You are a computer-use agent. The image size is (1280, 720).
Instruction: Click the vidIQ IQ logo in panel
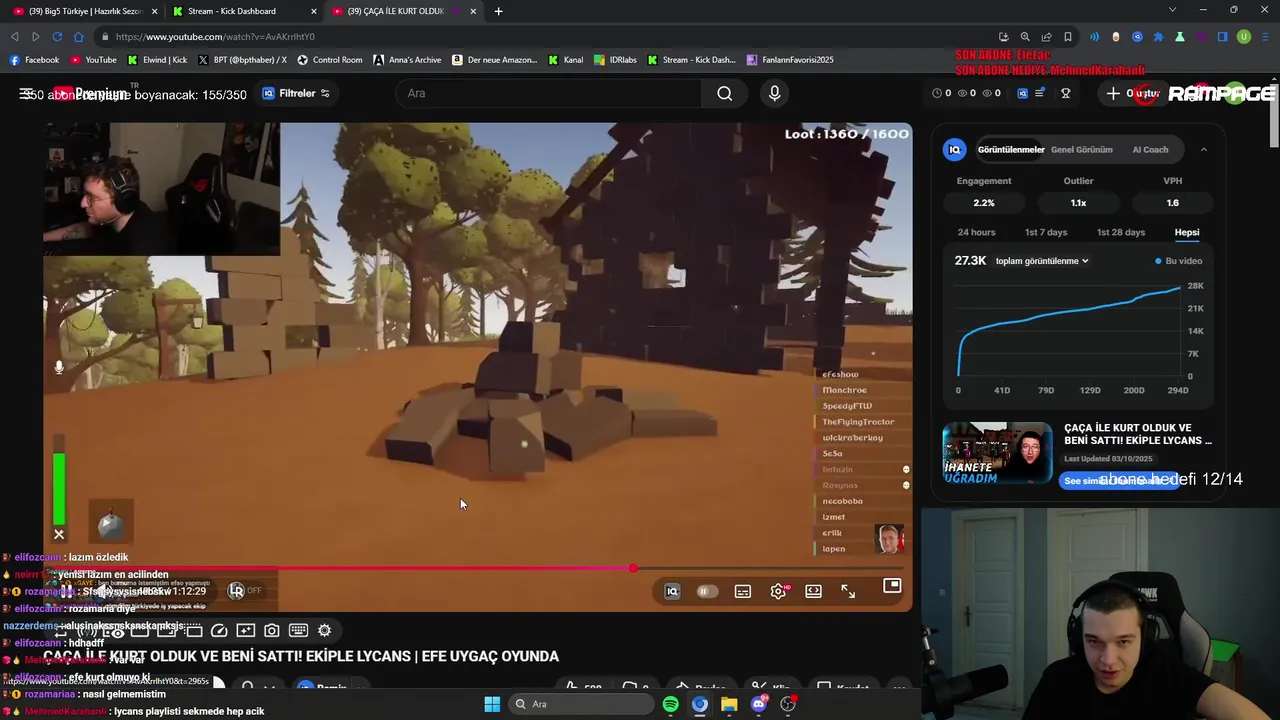tap(954, 150)
